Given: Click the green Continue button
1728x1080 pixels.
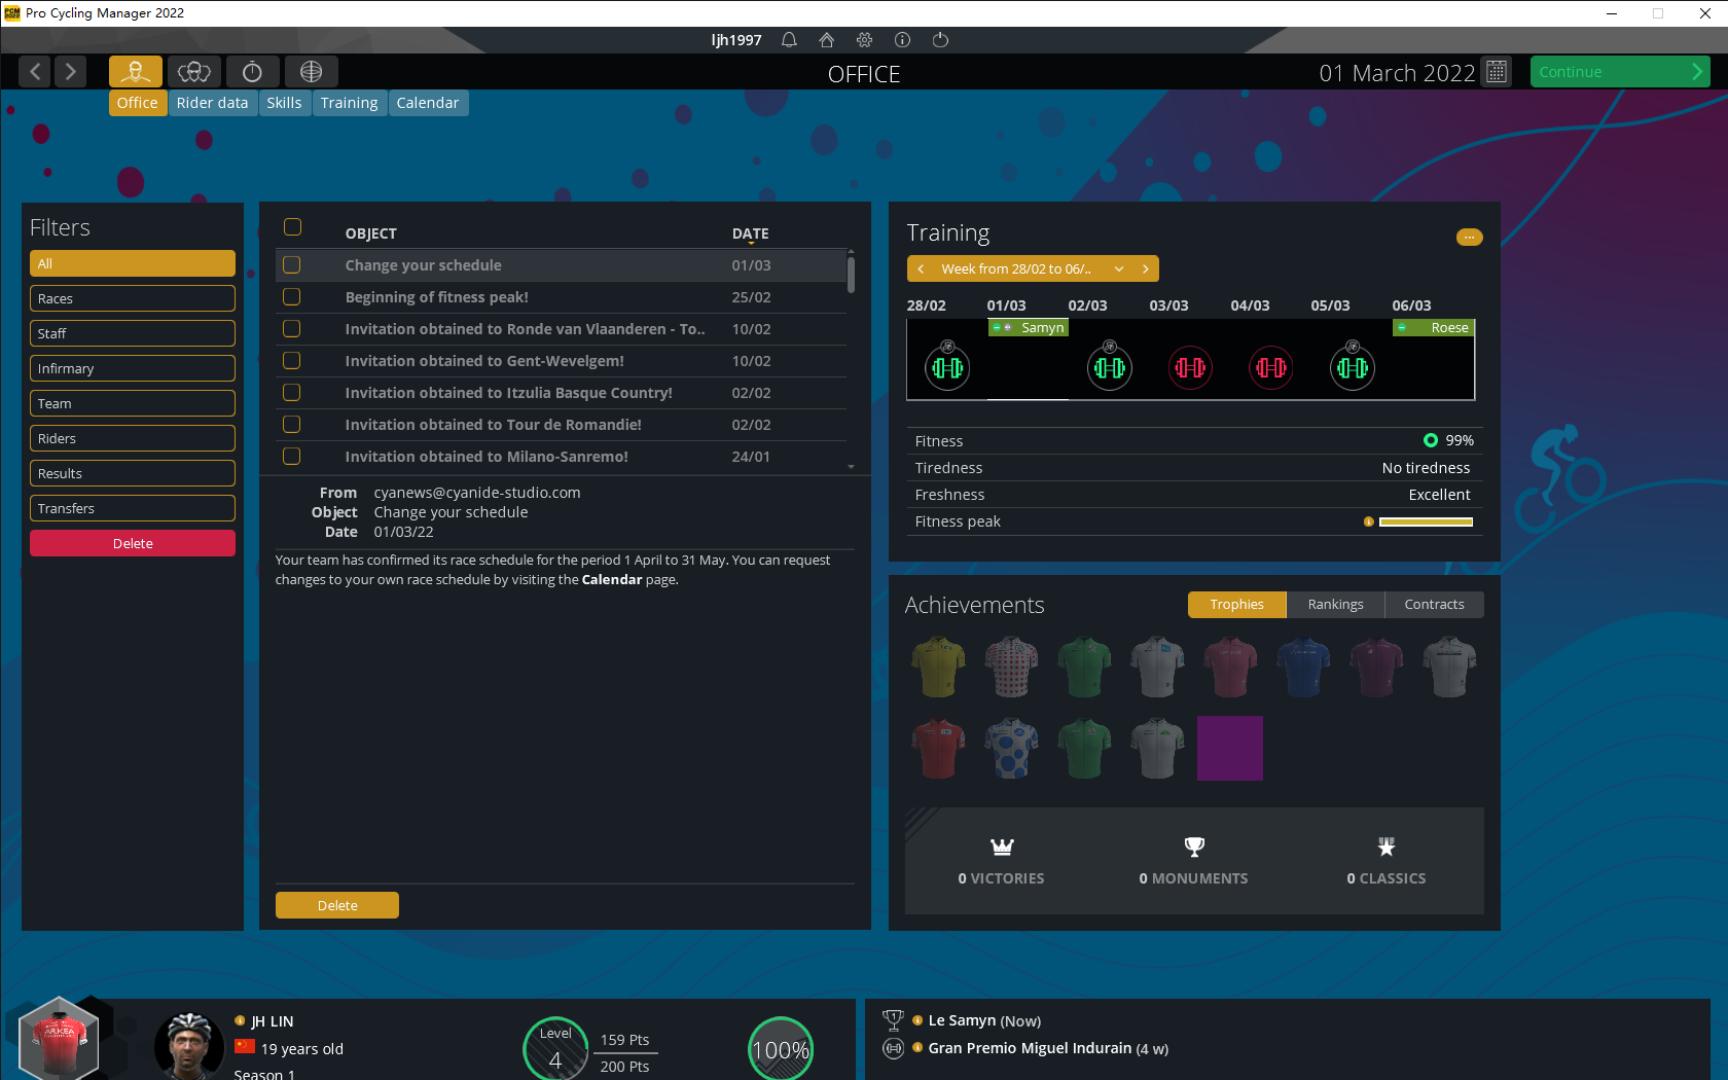Looking at the screenshot, I should tap(1620, 72).
